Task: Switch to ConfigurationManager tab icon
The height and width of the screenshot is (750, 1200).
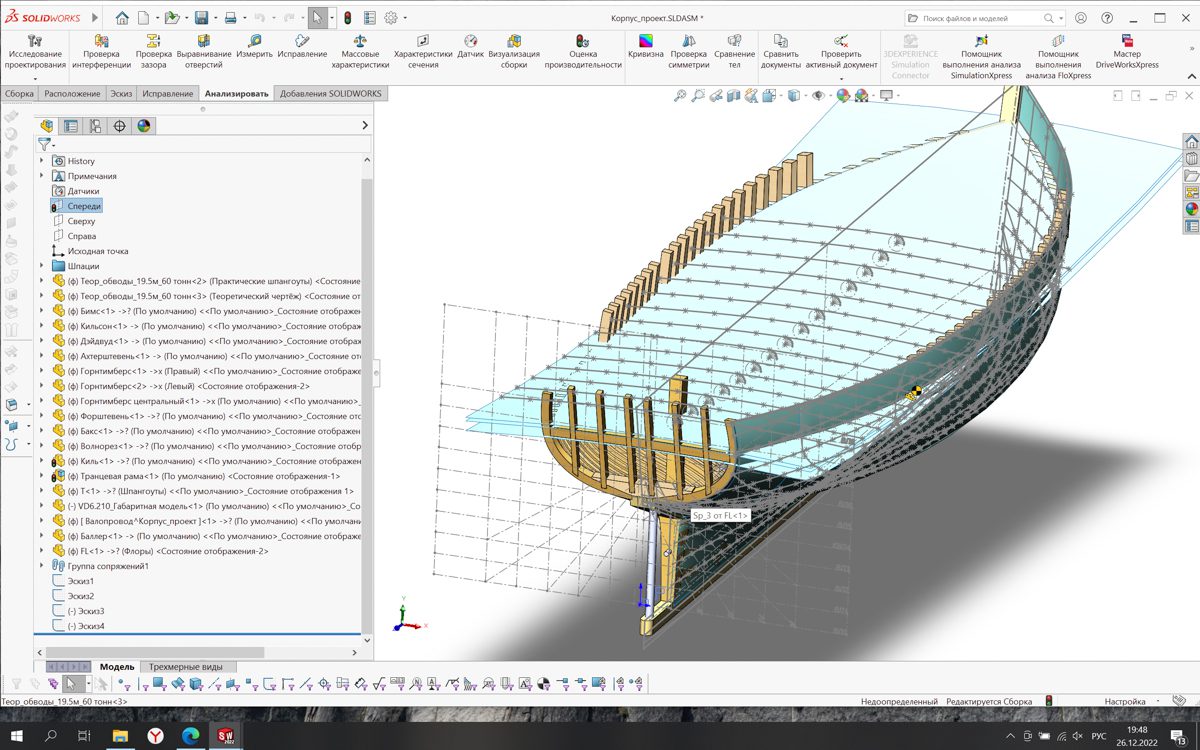Action: coord(95,126)
